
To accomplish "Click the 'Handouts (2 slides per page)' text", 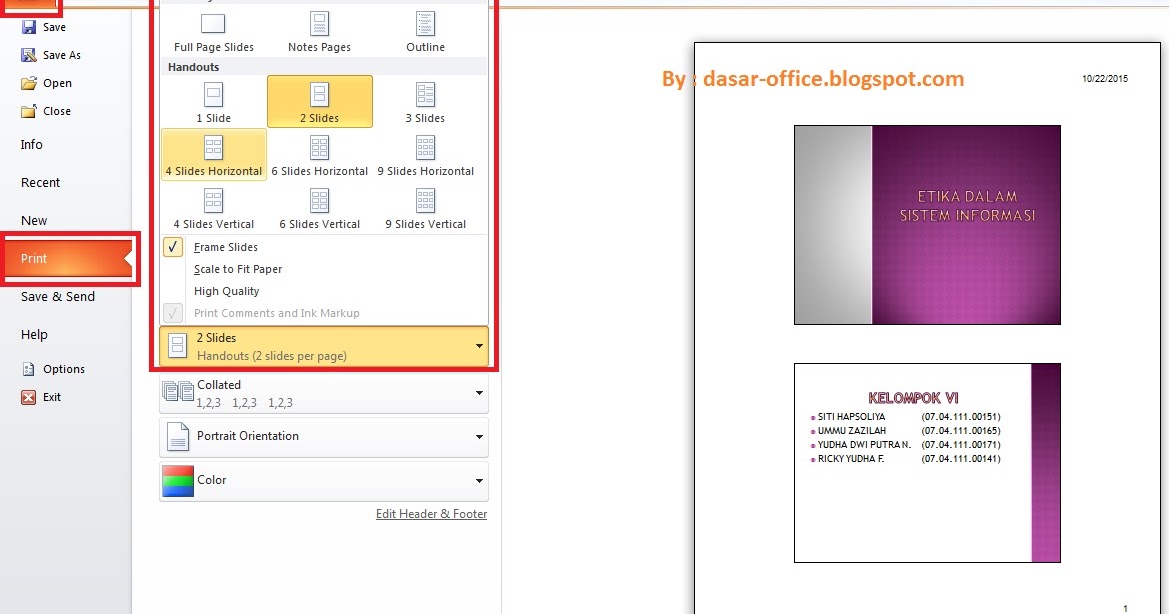I will pos(271,356).
